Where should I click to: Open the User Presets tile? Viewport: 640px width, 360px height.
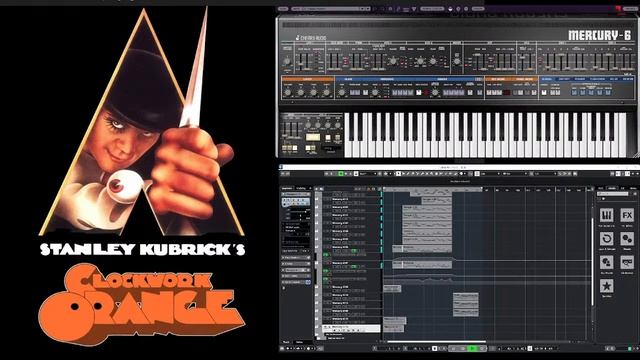(x=607, y=262)
